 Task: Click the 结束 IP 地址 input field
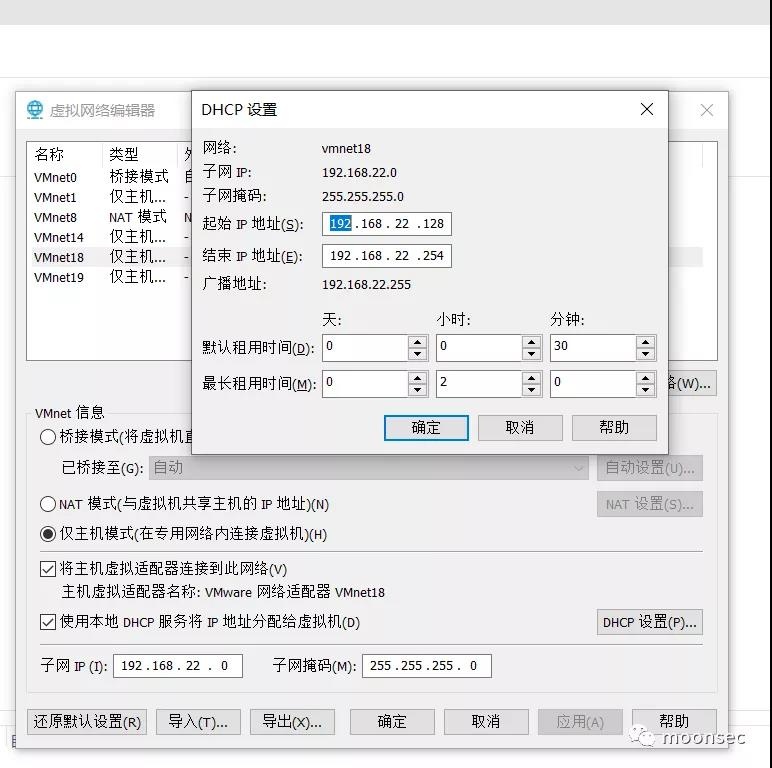pyautogui.click(x=386, y=256)
